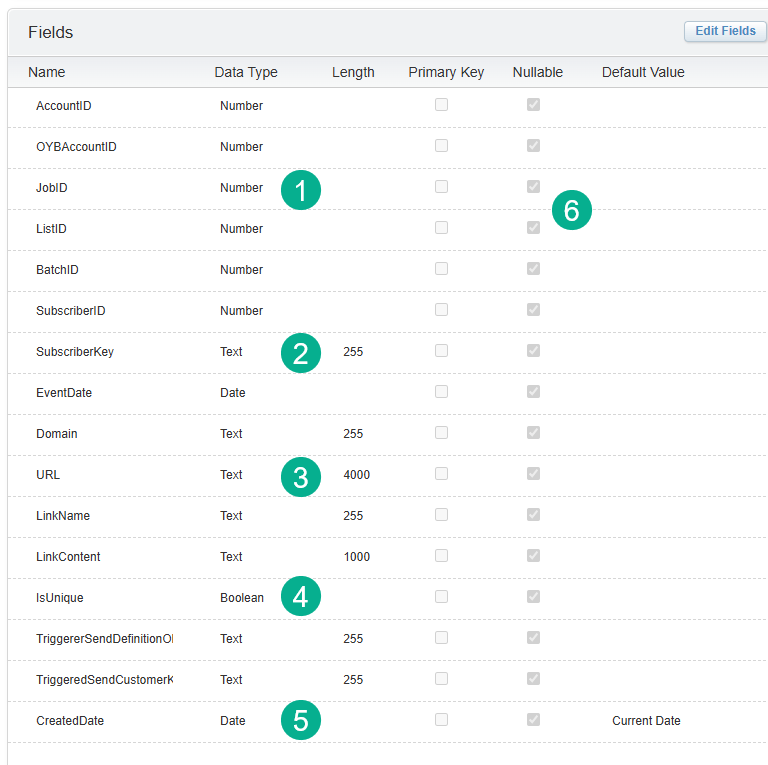Click the green number 4 marker
The height and width of the screenshot is (765, 768).
pyautogui.click(x=300, y=597)
